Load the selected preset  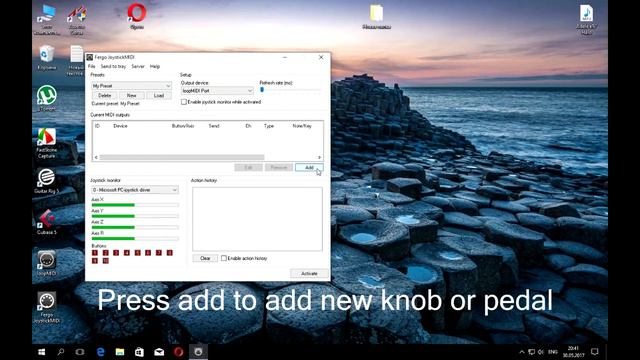[x=159, y=96]
